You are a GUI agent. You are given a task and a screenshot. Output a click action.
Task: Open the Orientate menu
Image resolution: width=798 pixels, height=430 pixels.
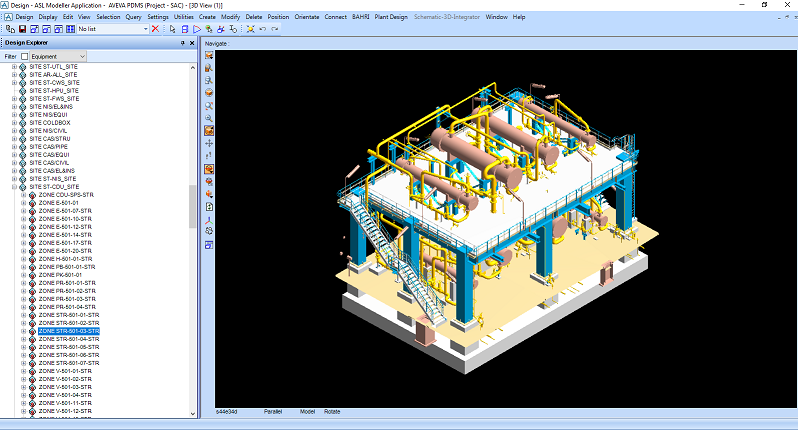pyautogui.click(x=307, y=17)
